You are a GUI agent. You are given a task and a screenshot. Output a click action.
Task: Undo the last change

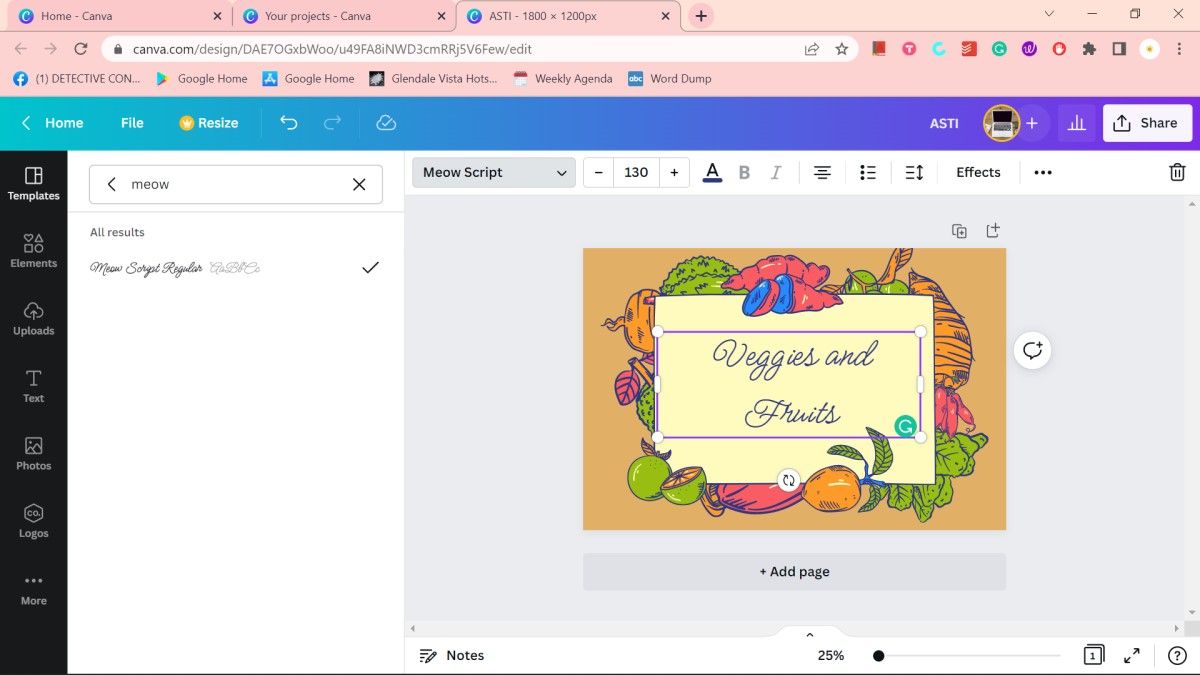click(288, 122)
